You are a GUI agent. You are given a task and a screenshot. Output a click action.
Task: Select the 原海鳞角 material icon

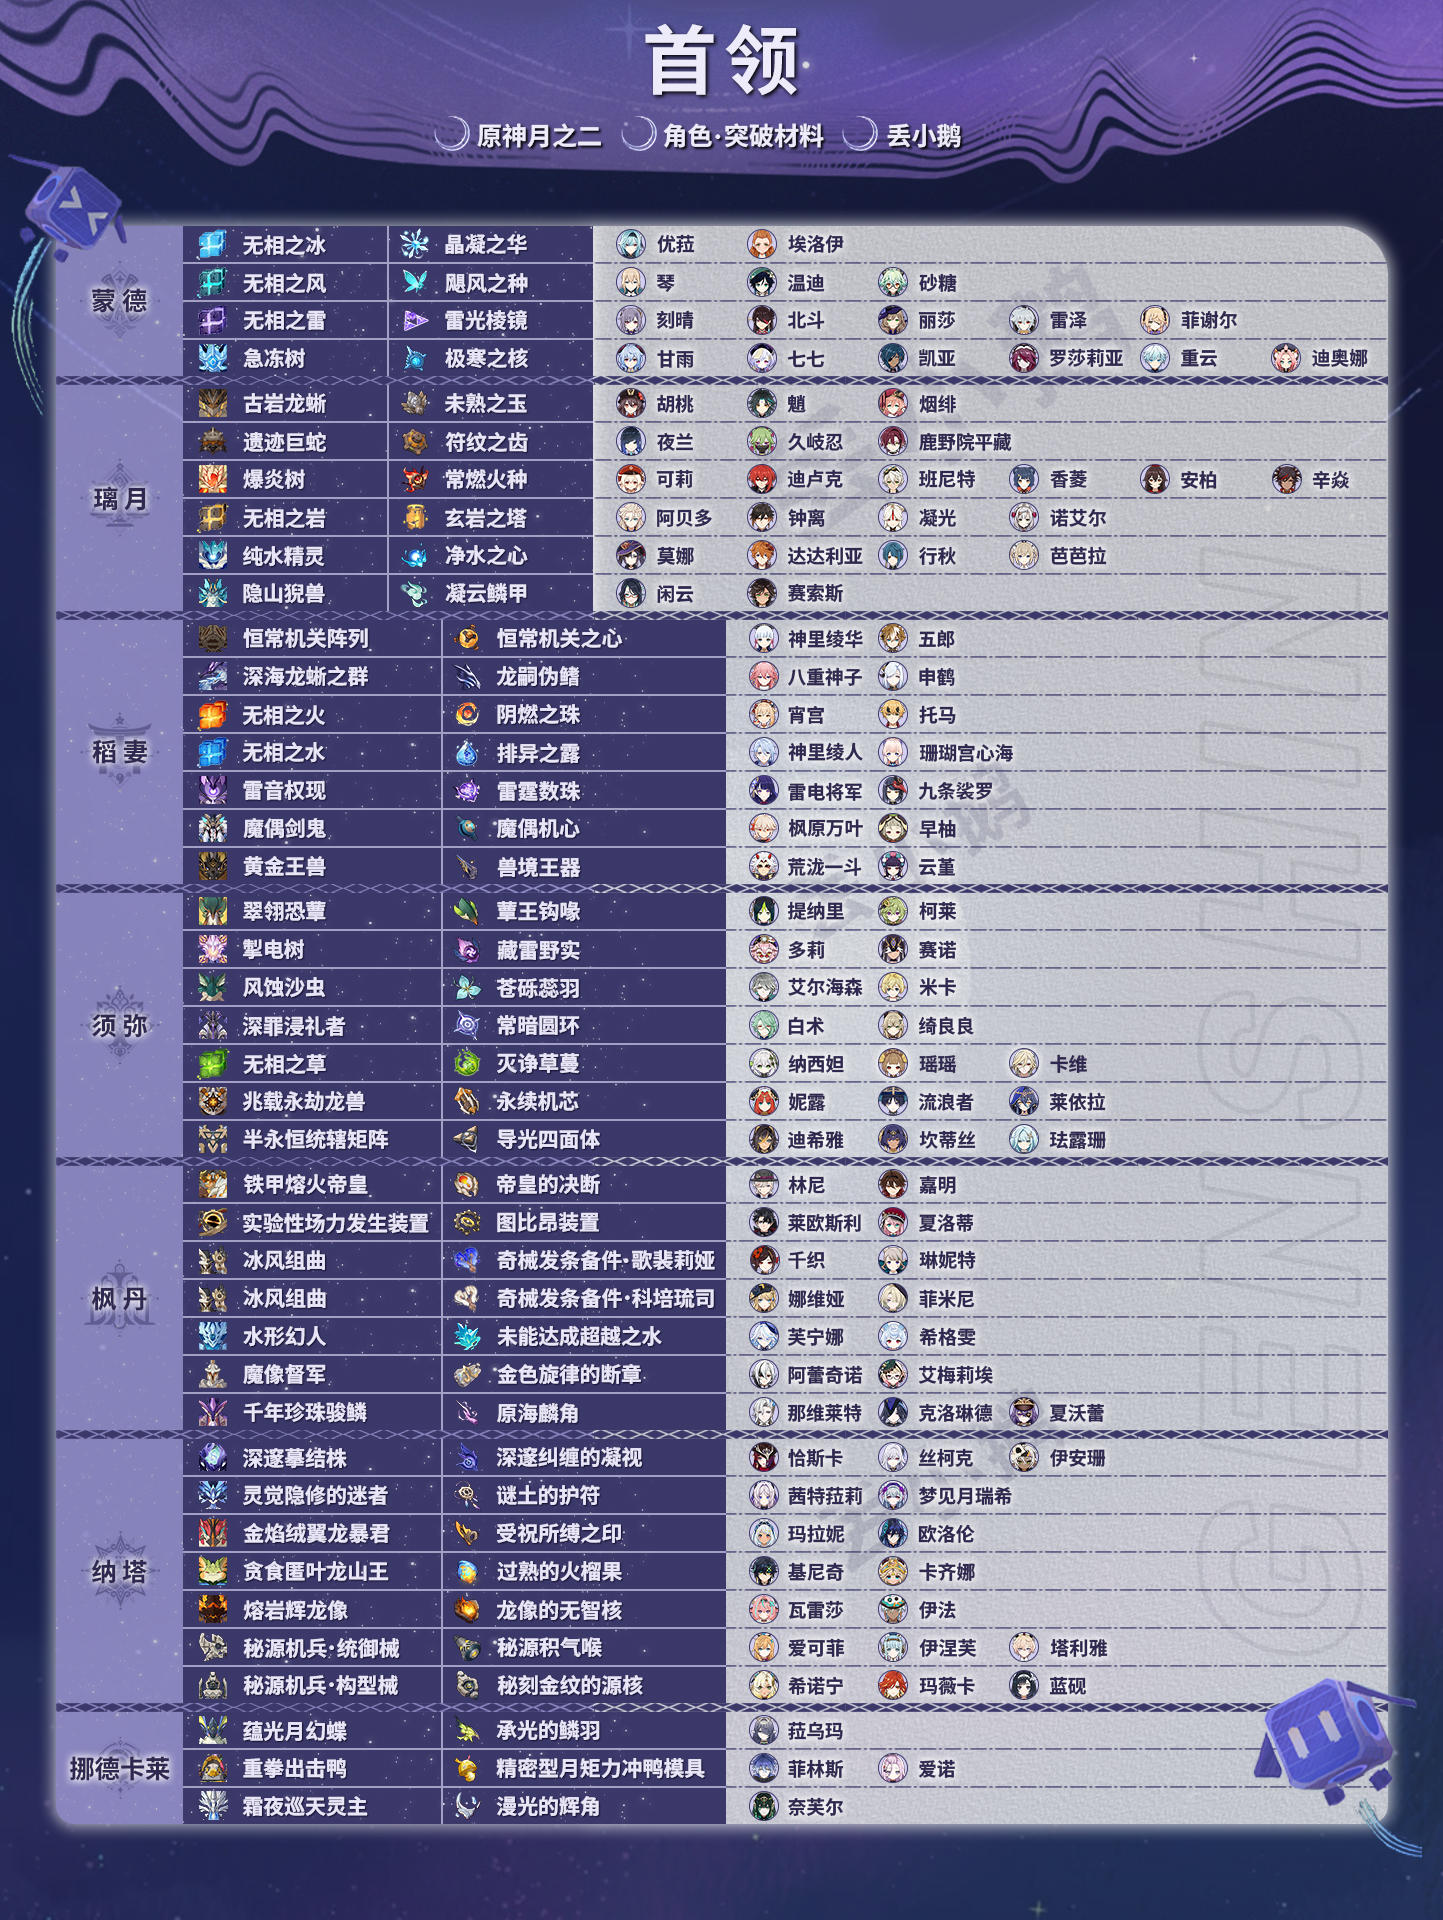[467, 1413]
